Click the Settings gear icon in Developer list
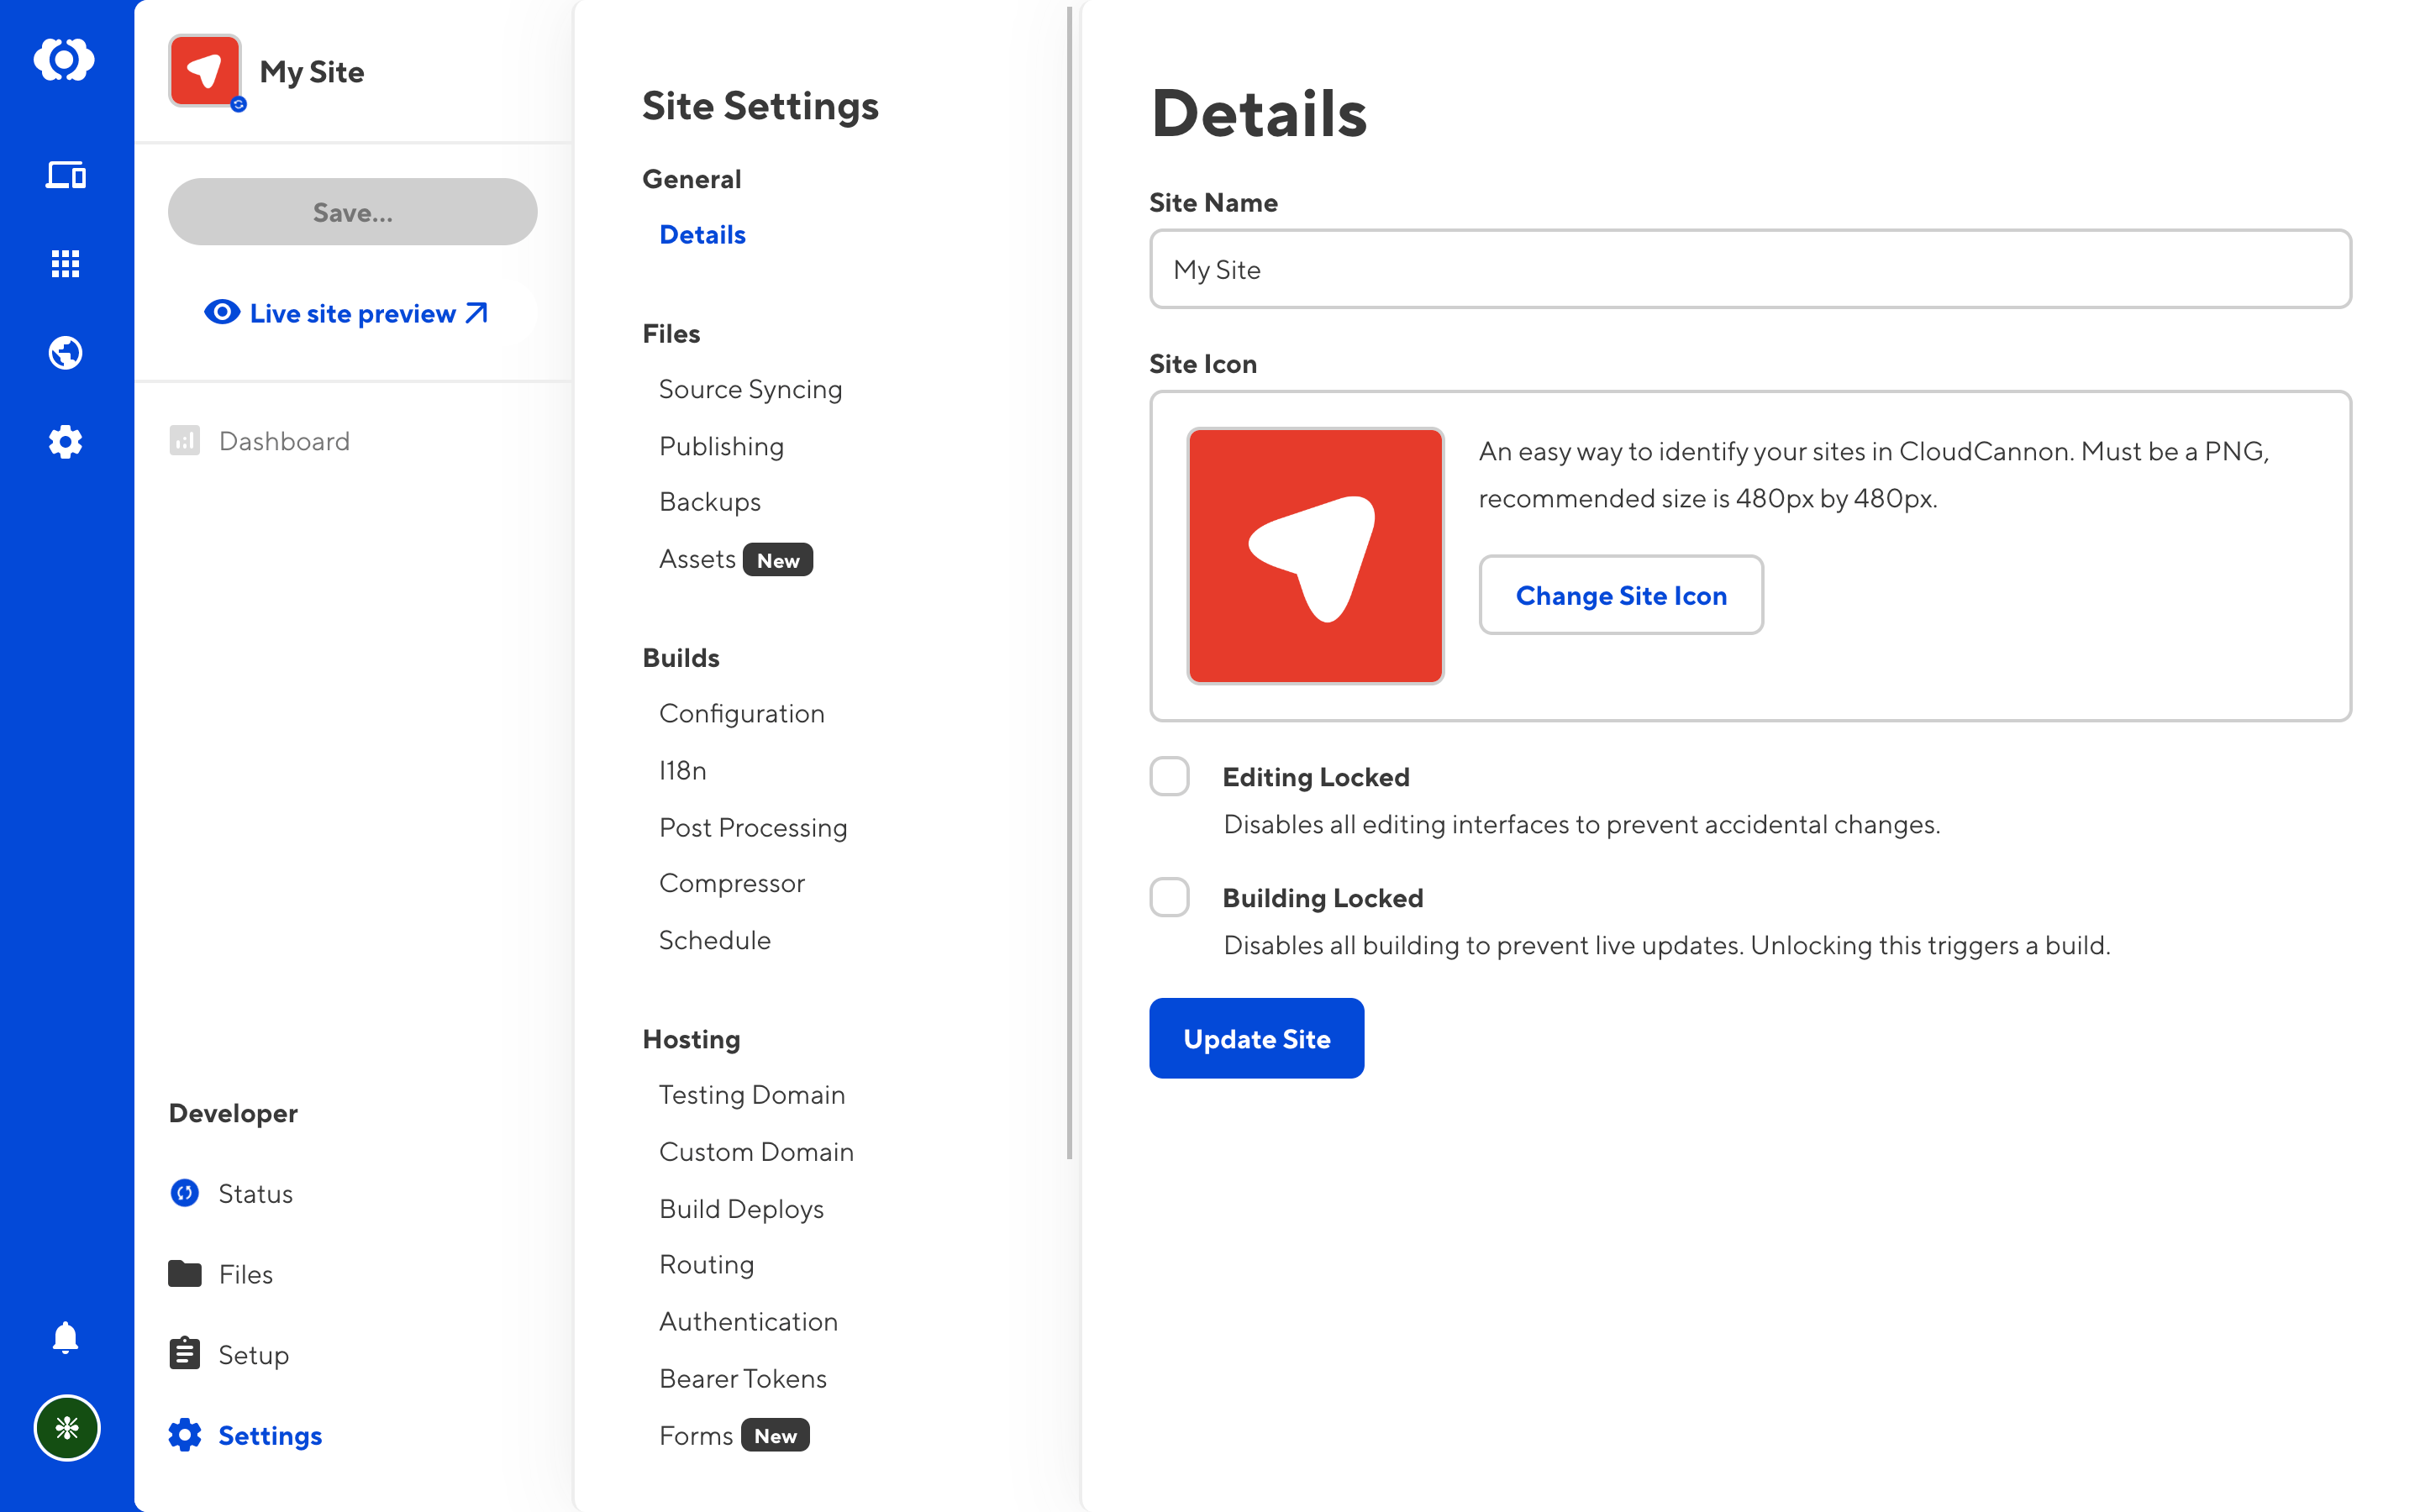Image resolution: width=2420 pixels, height=1512 pixels. [185, 1435]
